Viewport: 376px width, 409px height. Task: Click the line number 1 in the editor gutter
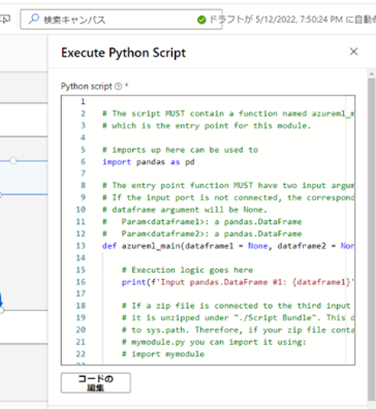(83, 101)
